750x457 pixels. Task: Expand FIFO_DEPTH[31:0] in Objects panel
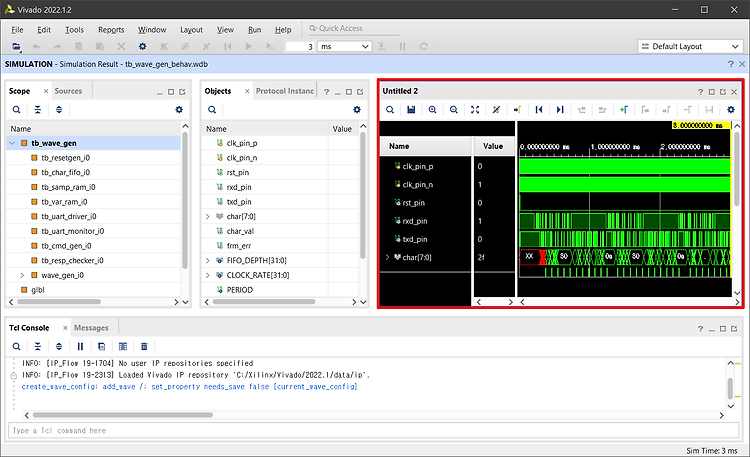pyautogui.click(x=208, y=260)
